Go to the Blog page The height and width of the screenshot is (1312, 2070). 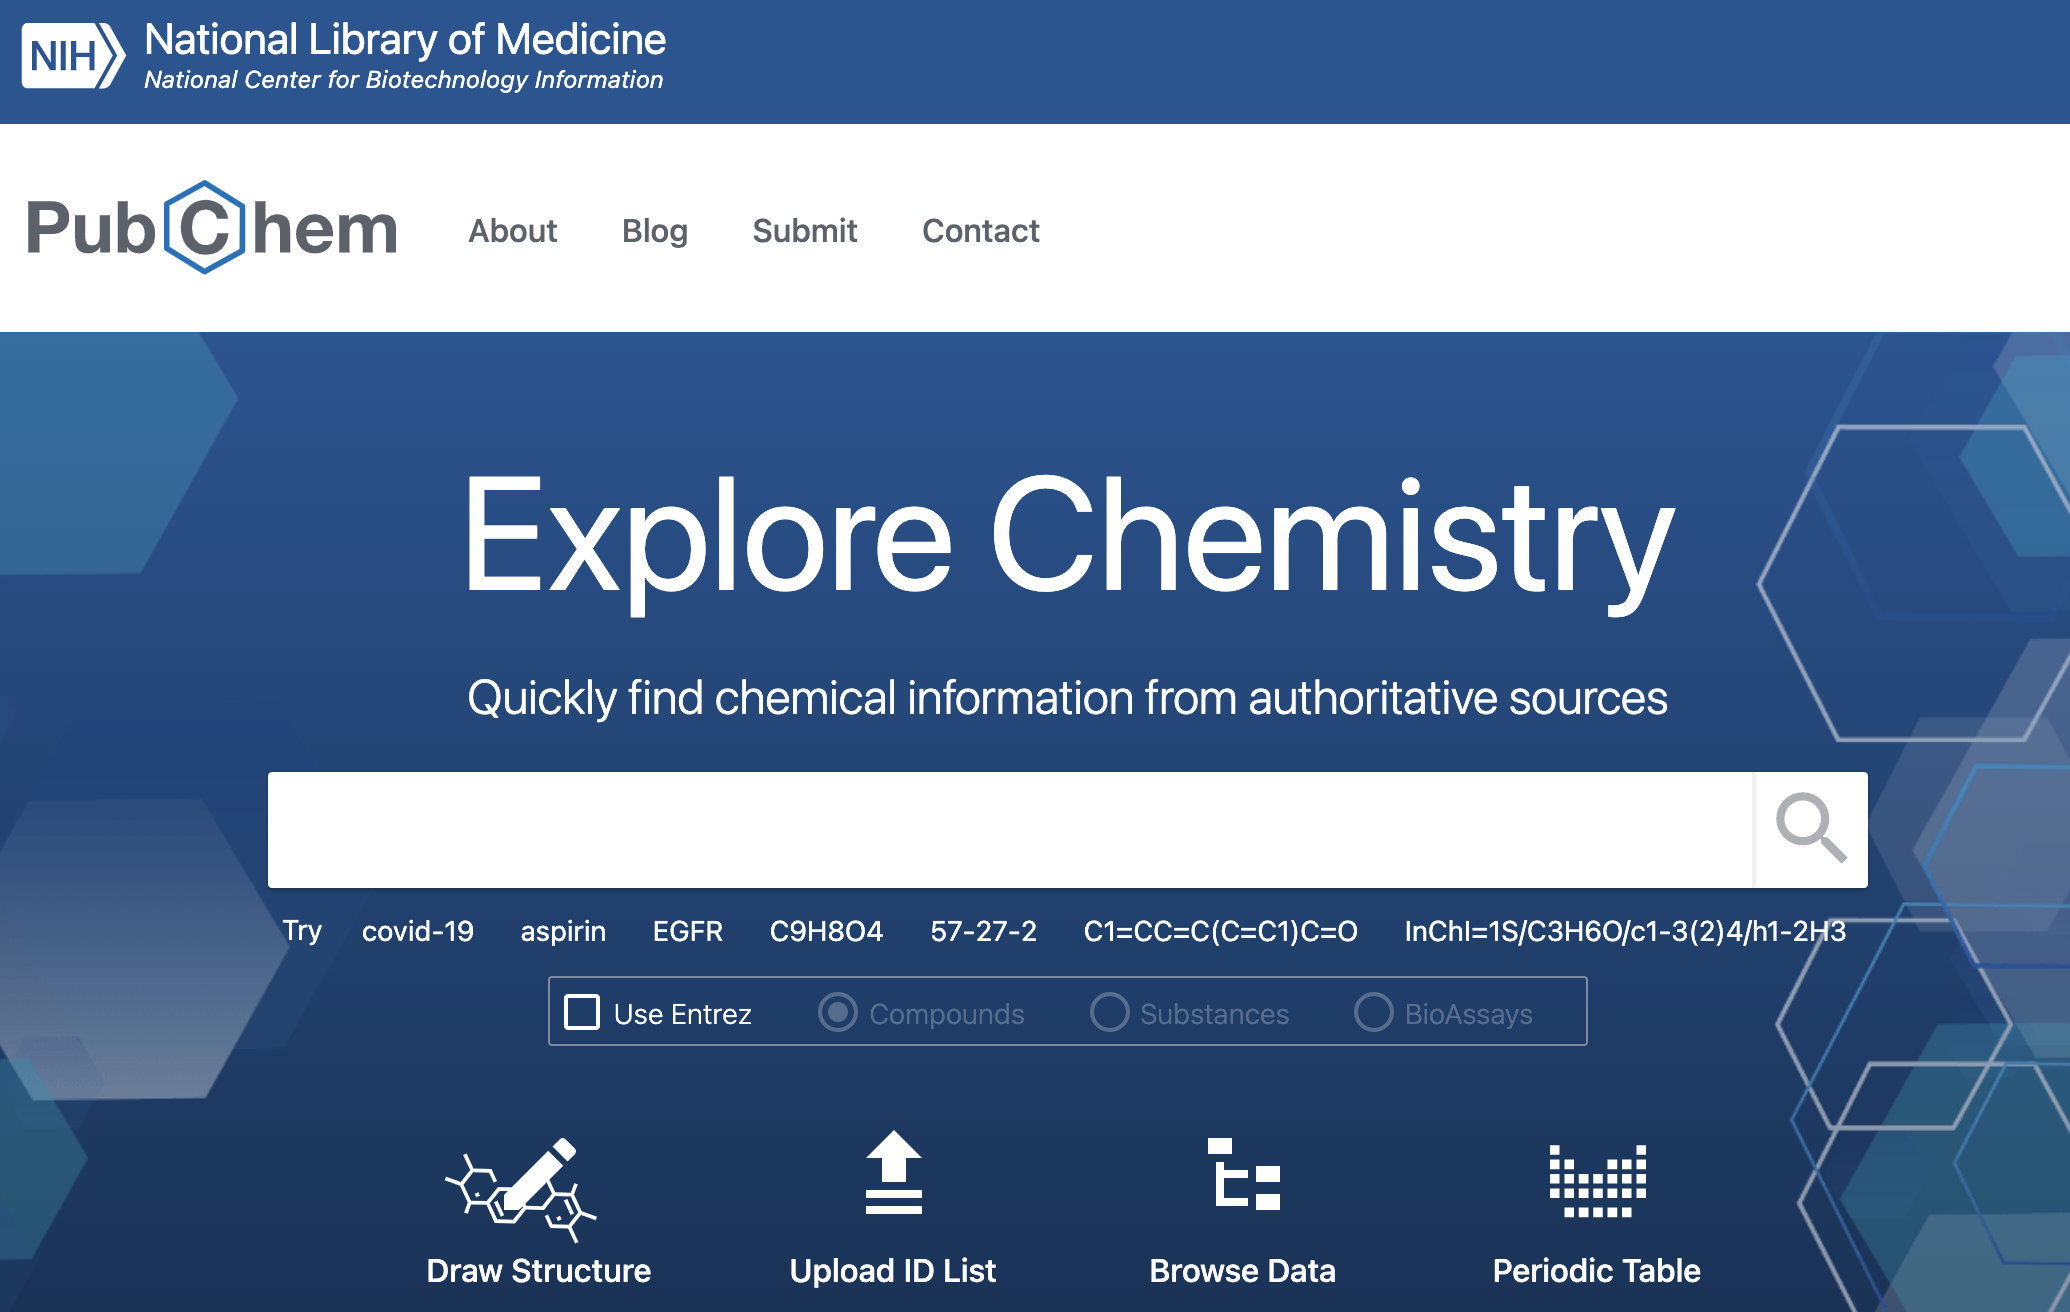click(x=655, y=231)
